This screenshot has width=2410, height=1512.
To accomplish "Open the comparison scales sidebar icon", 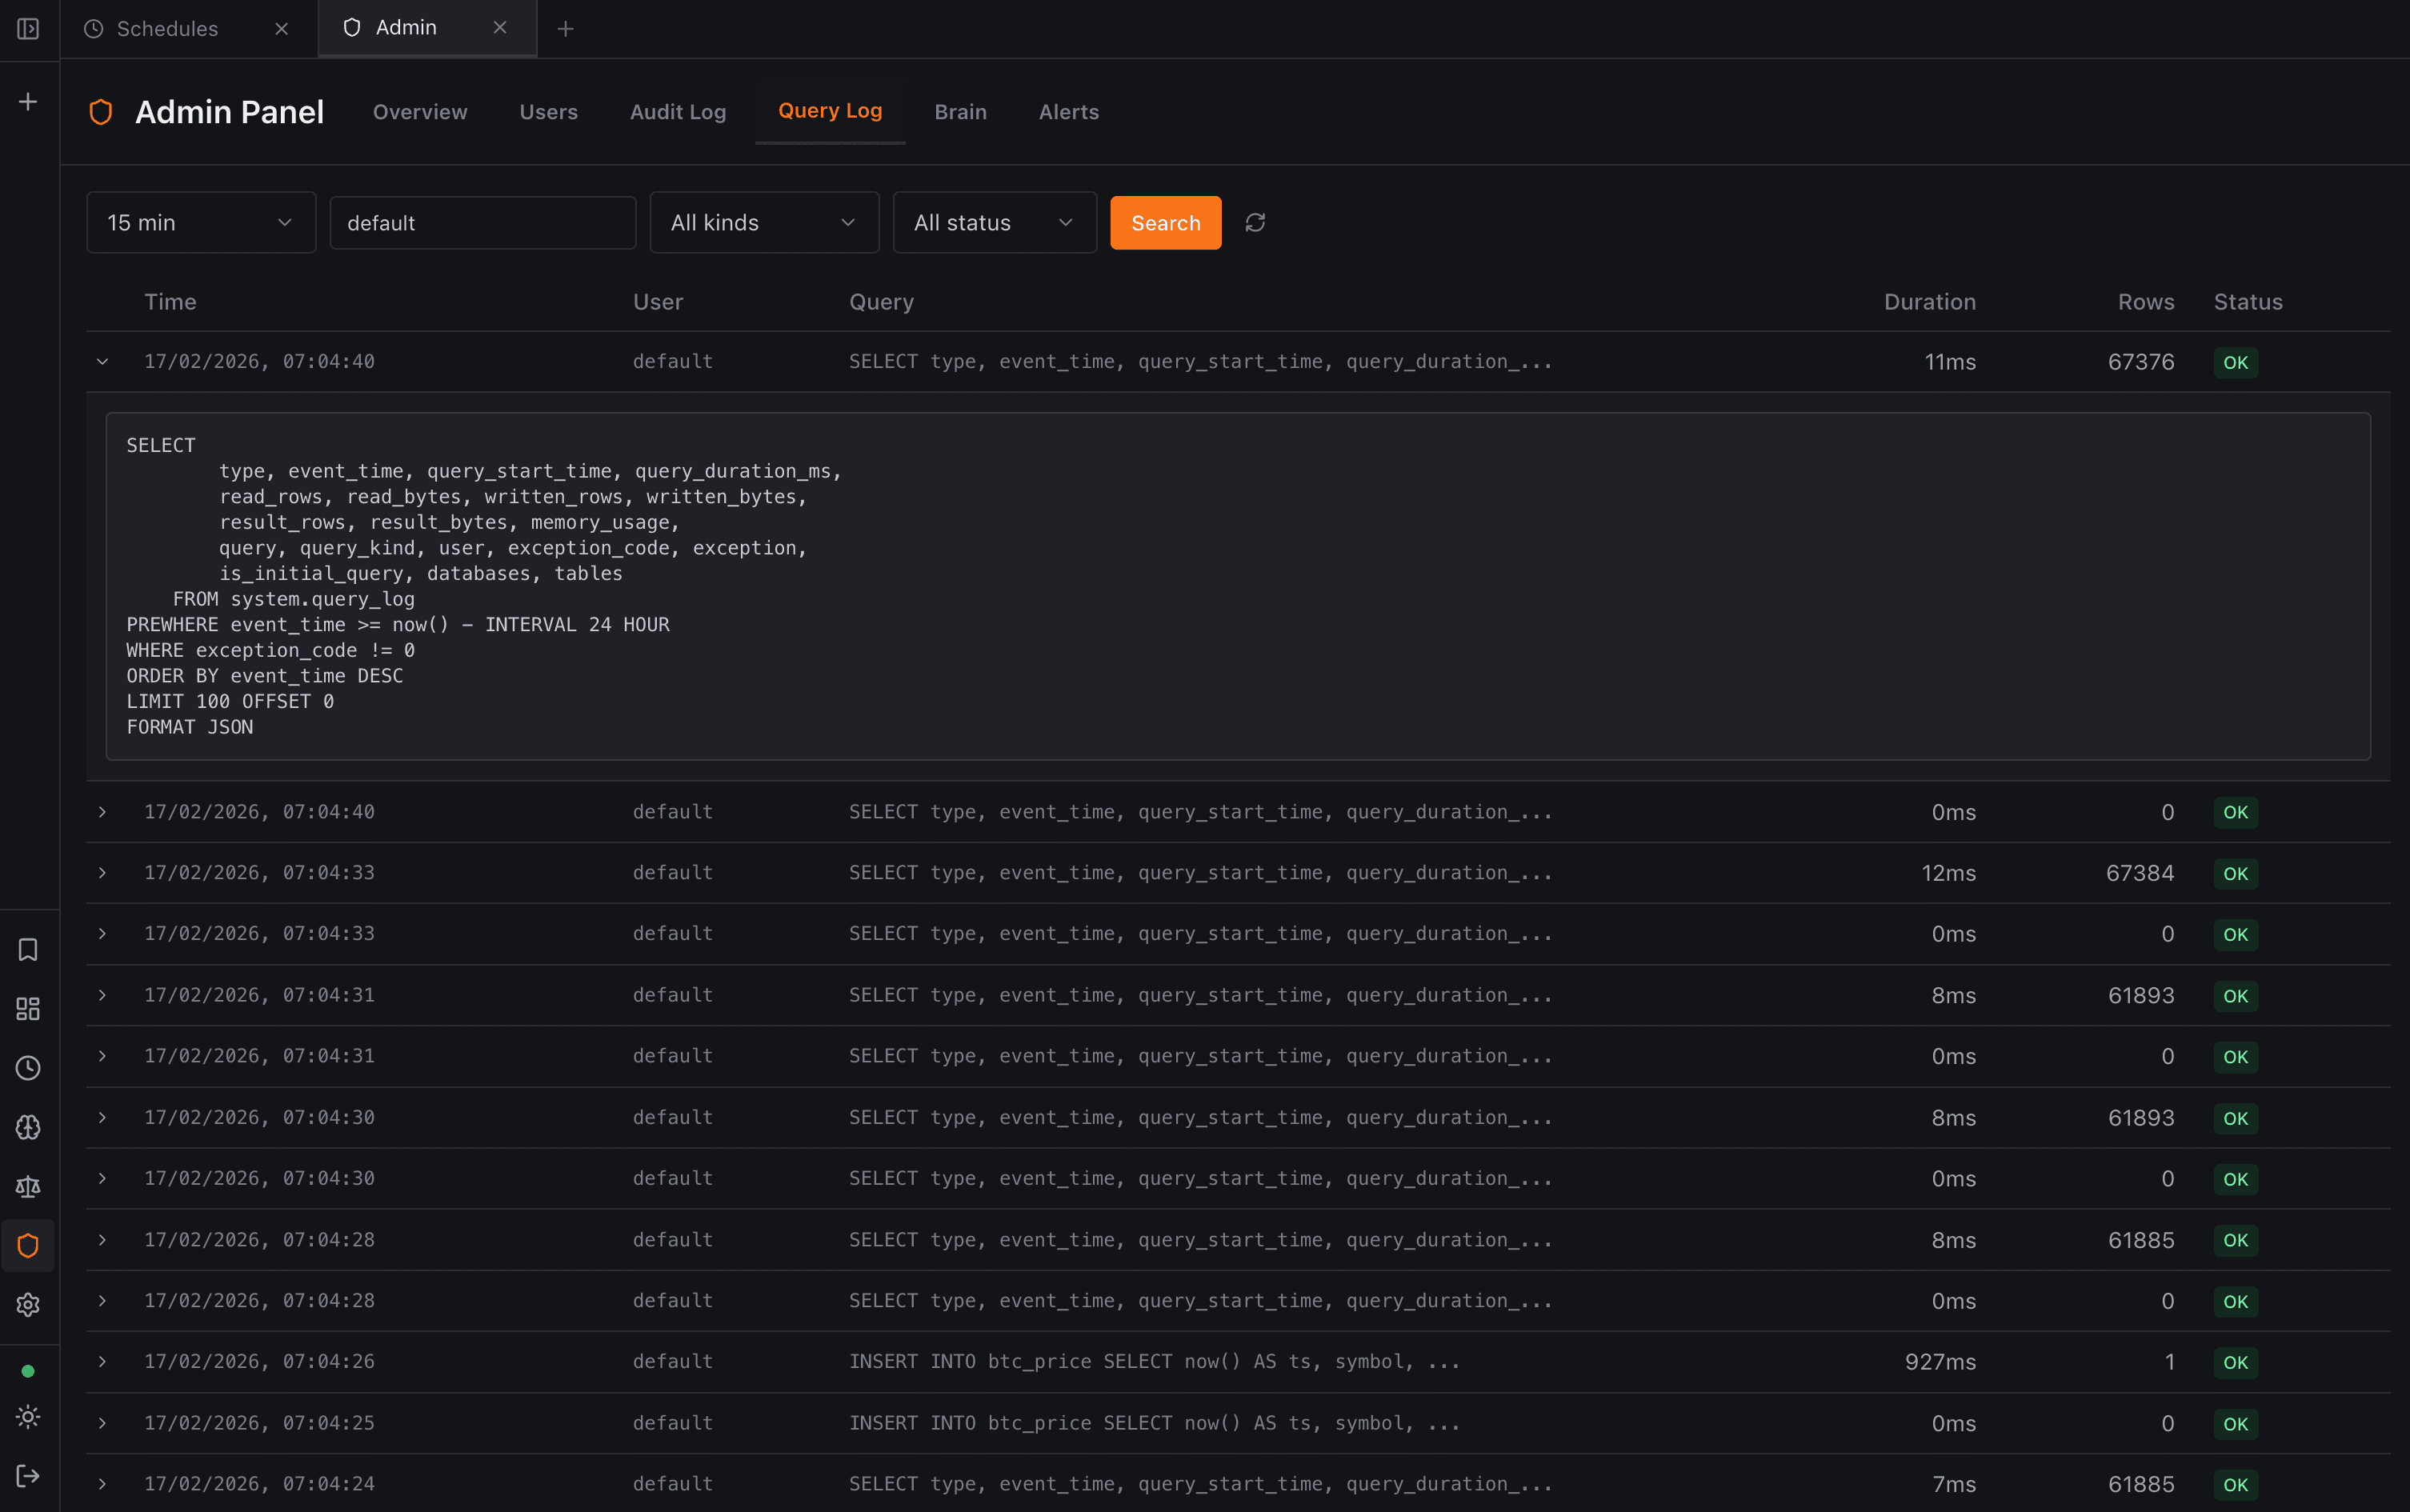I will 27,1186.
